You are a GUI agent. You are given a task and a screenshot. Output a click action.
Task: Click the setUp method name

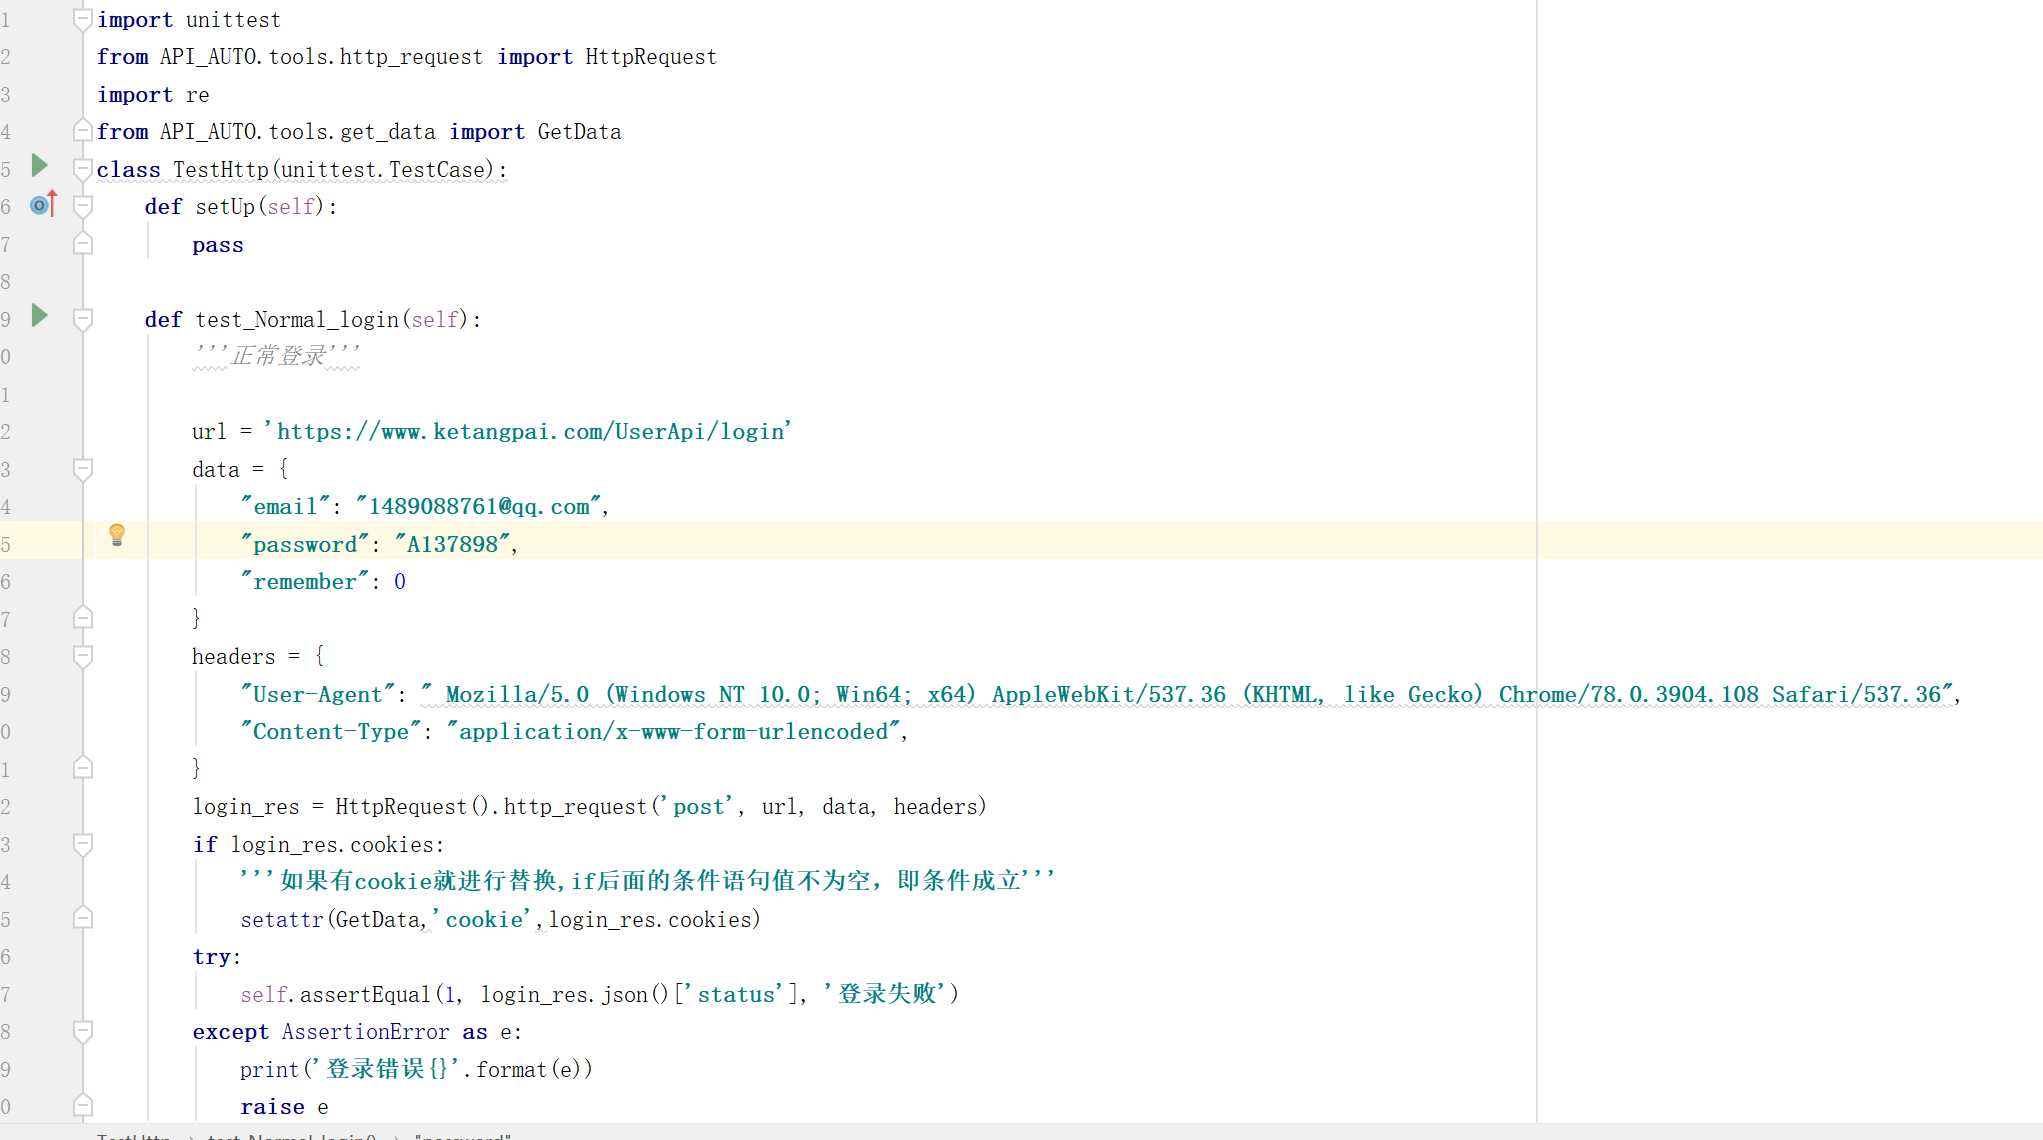pos(225,206)
